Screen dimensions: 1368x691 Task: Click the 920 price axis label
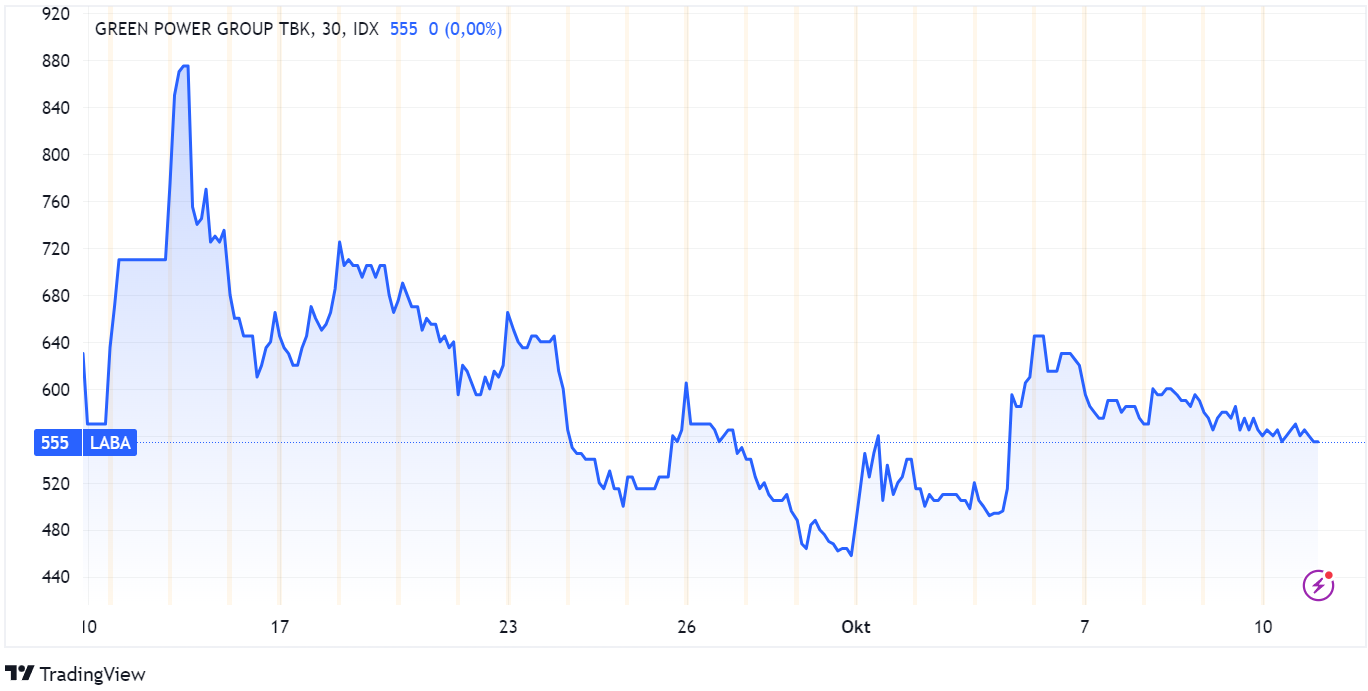point(55,14)
